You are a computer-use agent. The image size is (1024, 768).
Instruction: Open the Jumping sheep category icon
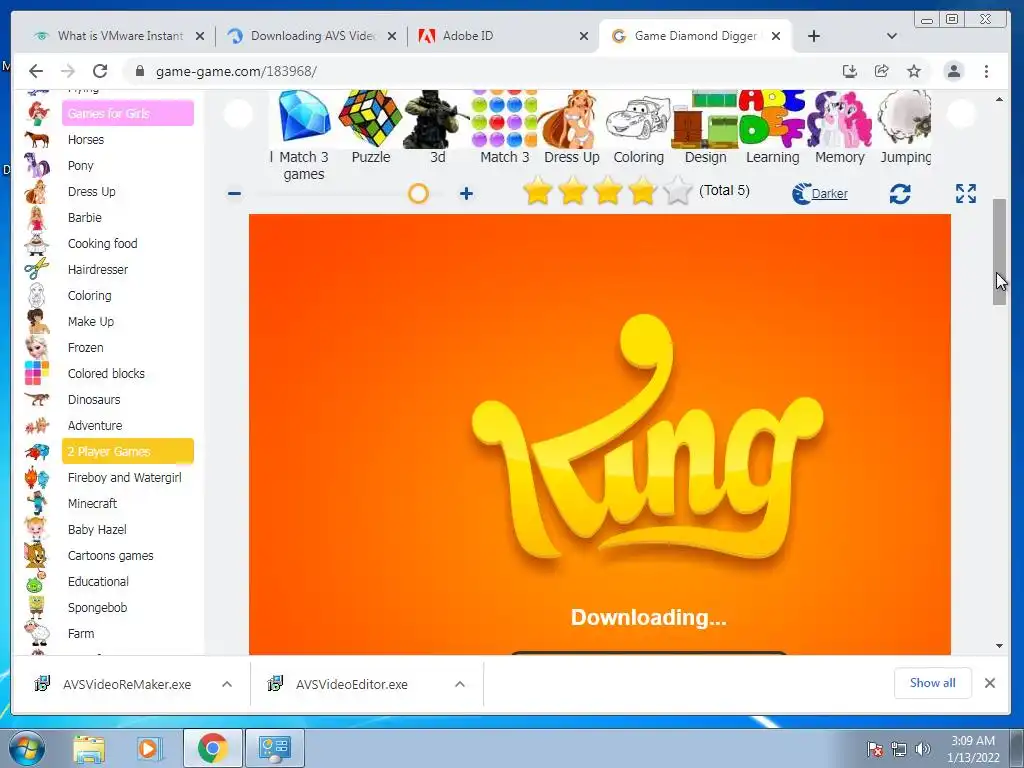tap(904, 119)
